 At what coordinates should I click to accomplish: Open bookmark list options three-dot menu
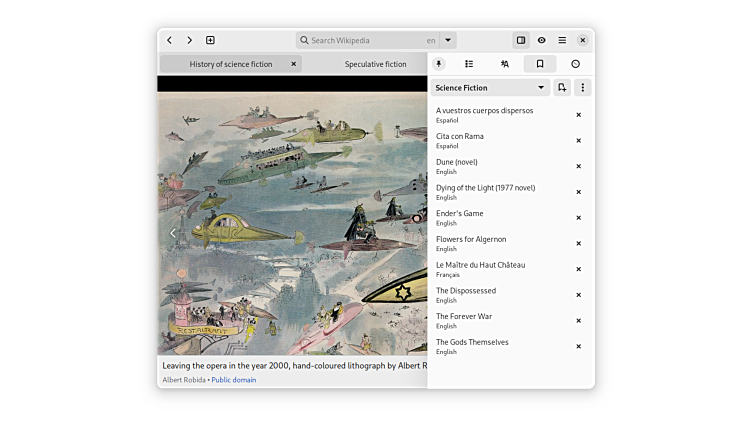pyautogui.click(x=582, y=88)
